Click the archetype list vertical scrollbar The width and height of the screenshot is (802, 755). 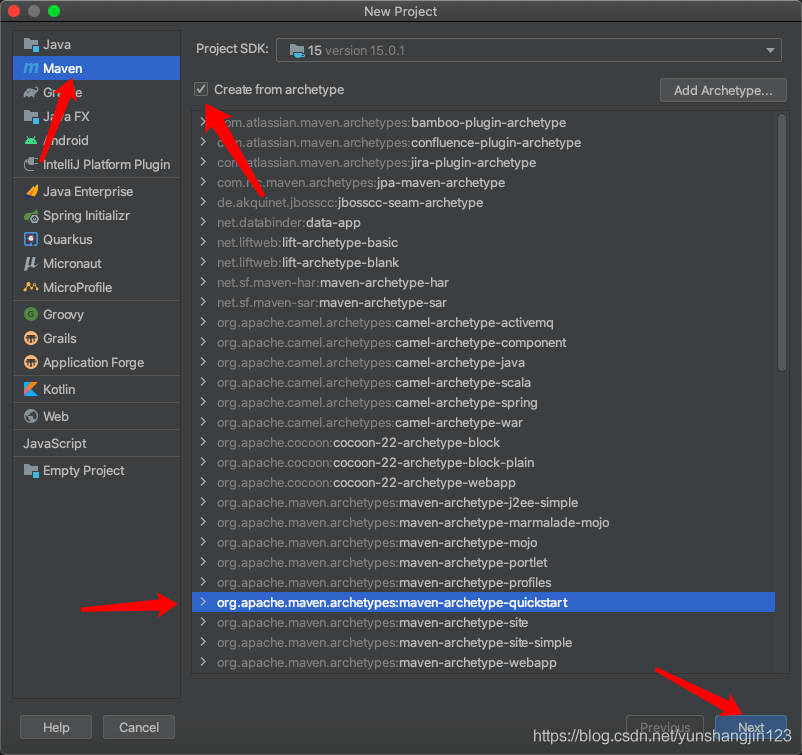(781, 242)
